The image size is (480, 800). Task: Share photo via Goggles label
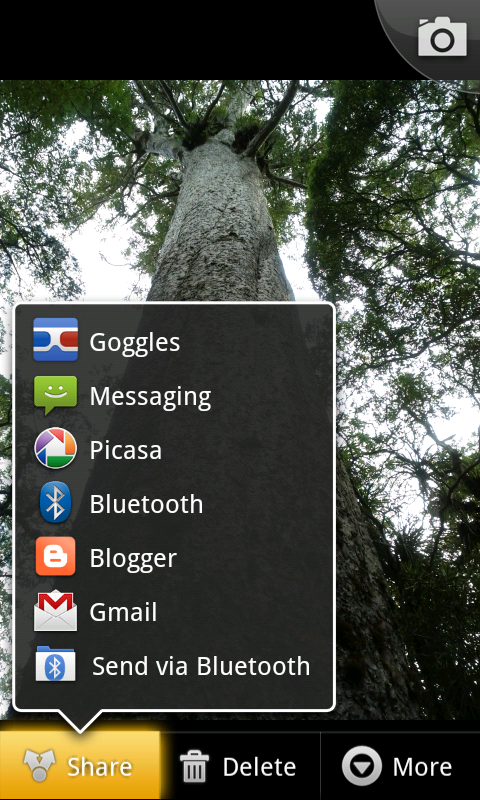click(135, 343)
